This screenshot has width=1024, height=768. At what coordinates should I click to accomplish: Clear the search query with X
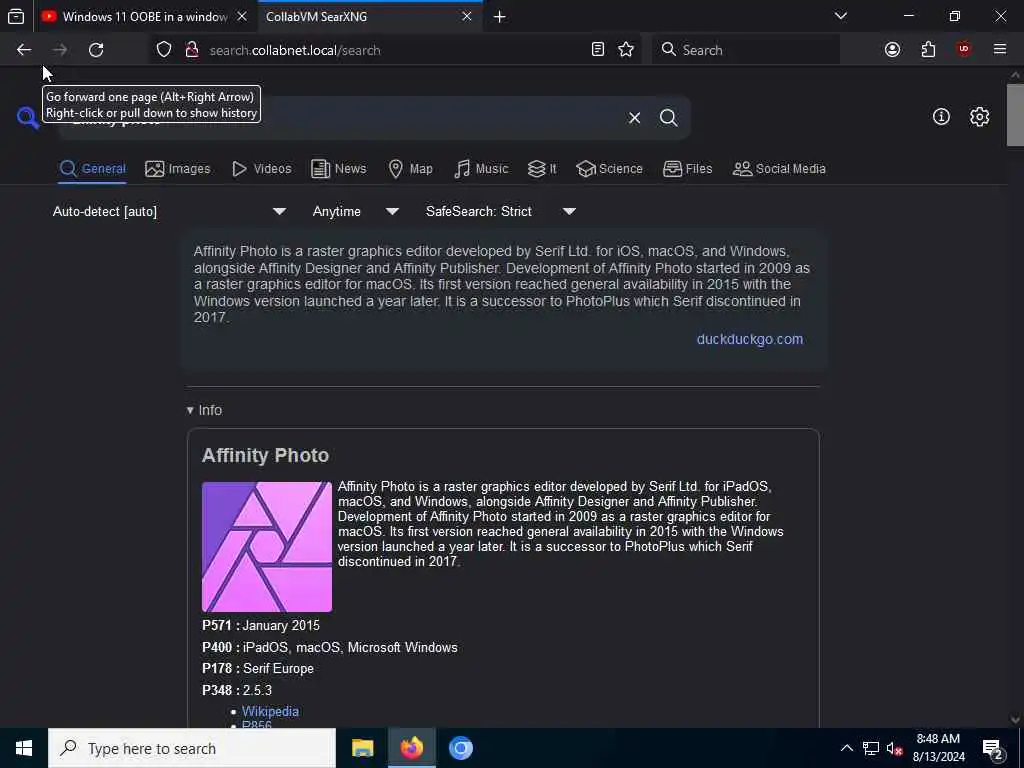click(634, 118)
